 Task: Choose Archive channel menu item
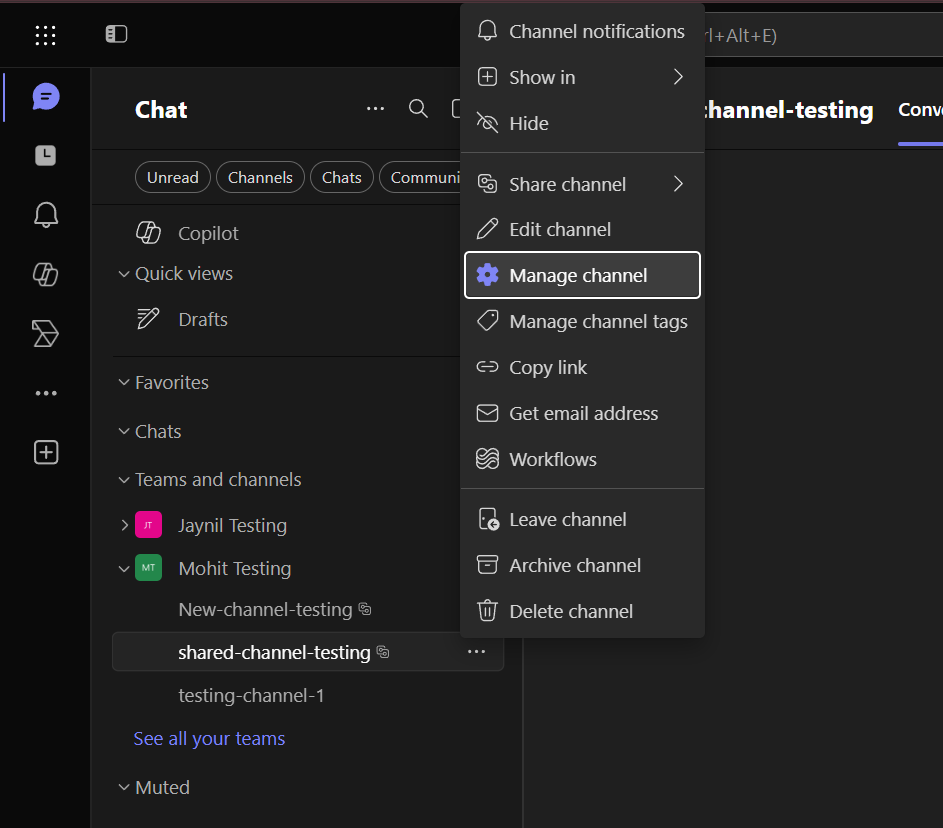click(582, 565)
